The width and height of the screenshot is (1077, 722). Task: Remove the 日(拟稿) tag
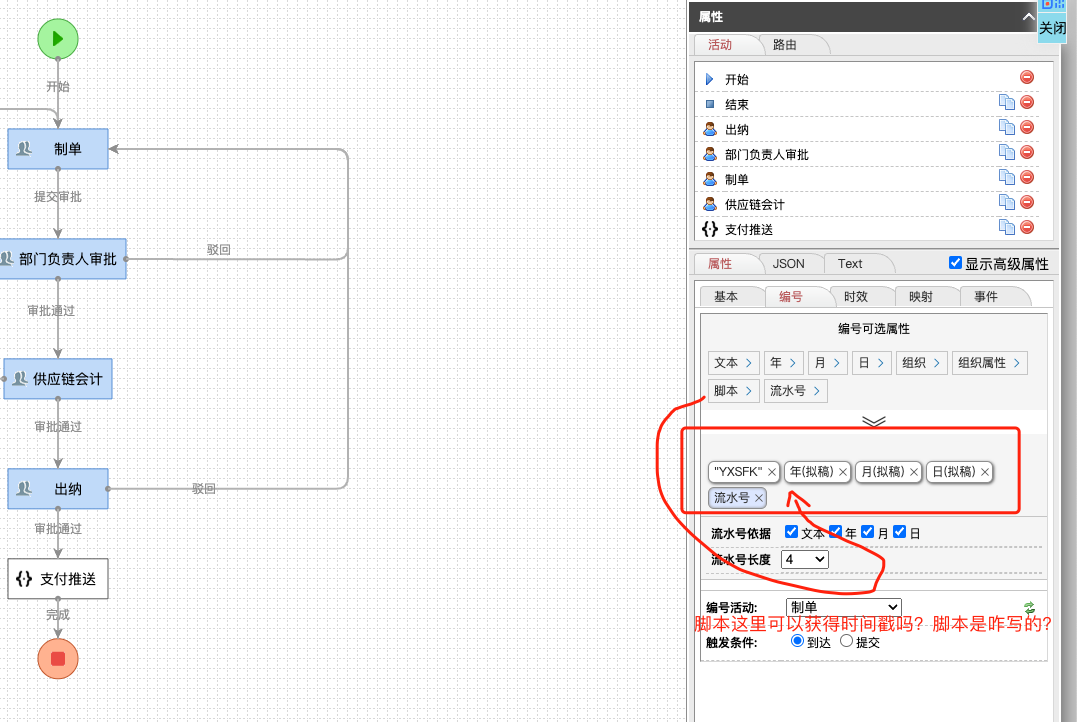pyautogui.click(x=985, y=472)
